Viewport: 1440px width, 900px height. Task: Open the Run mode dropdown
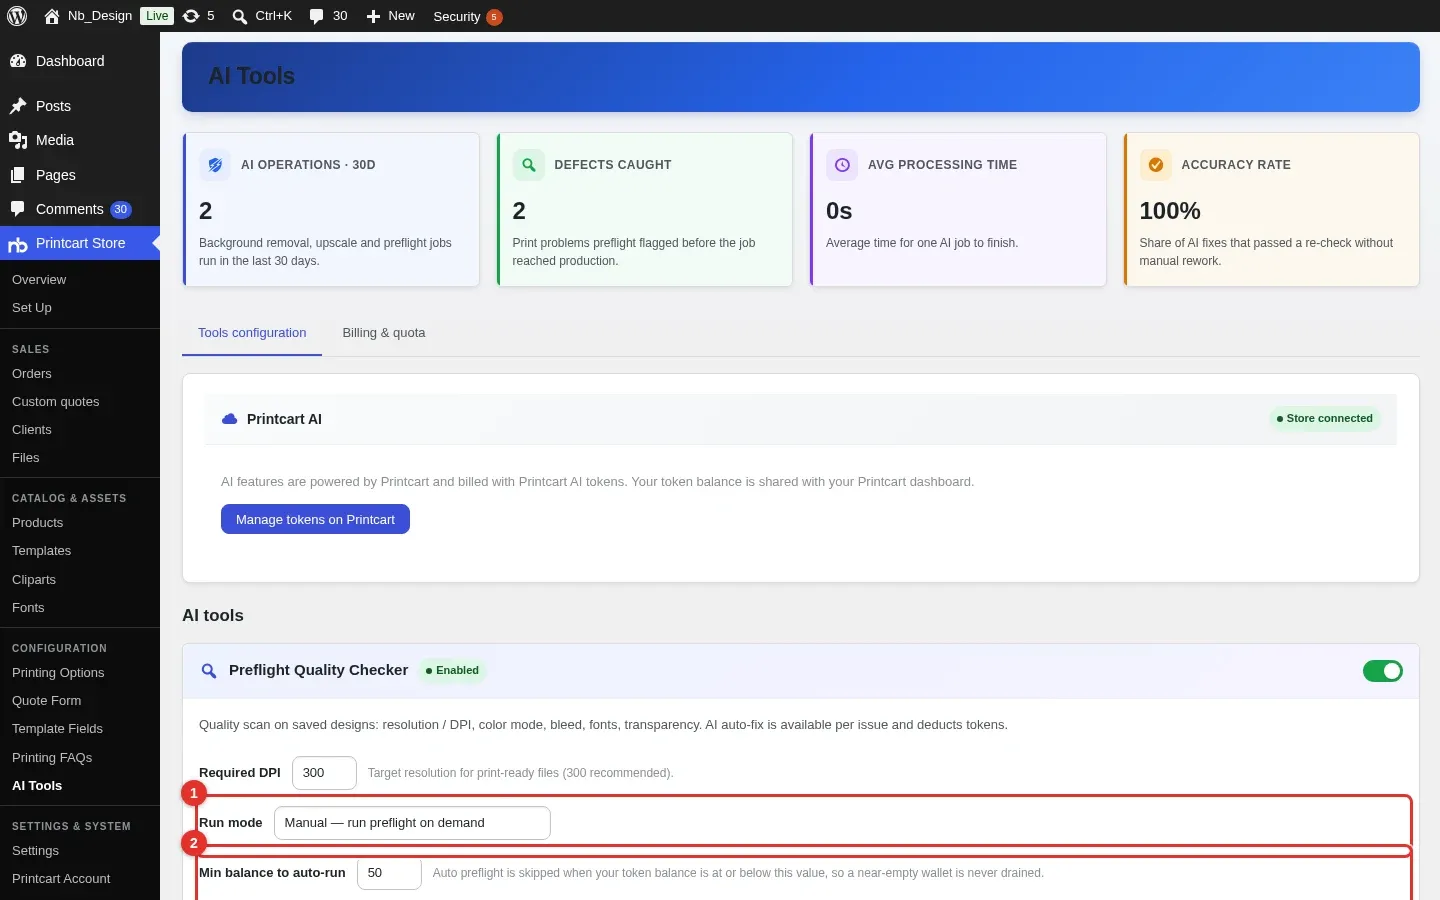click(412, 823)
